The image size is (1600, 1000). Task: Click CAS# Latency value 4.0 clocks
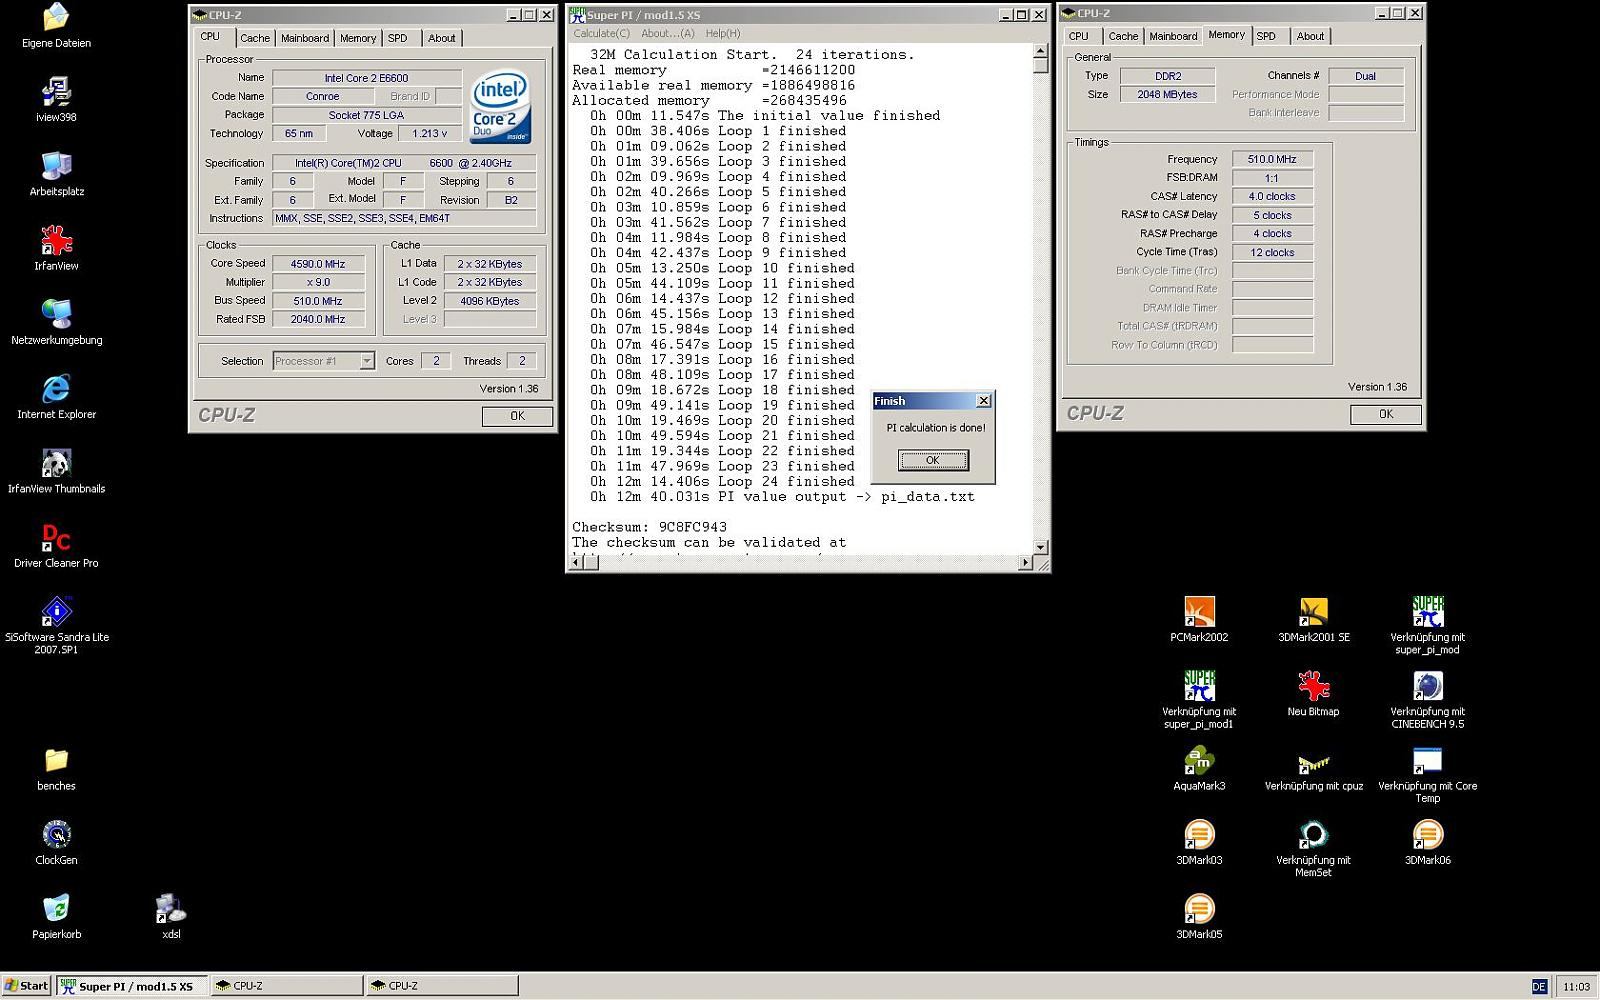click(x=1272, y=196)
